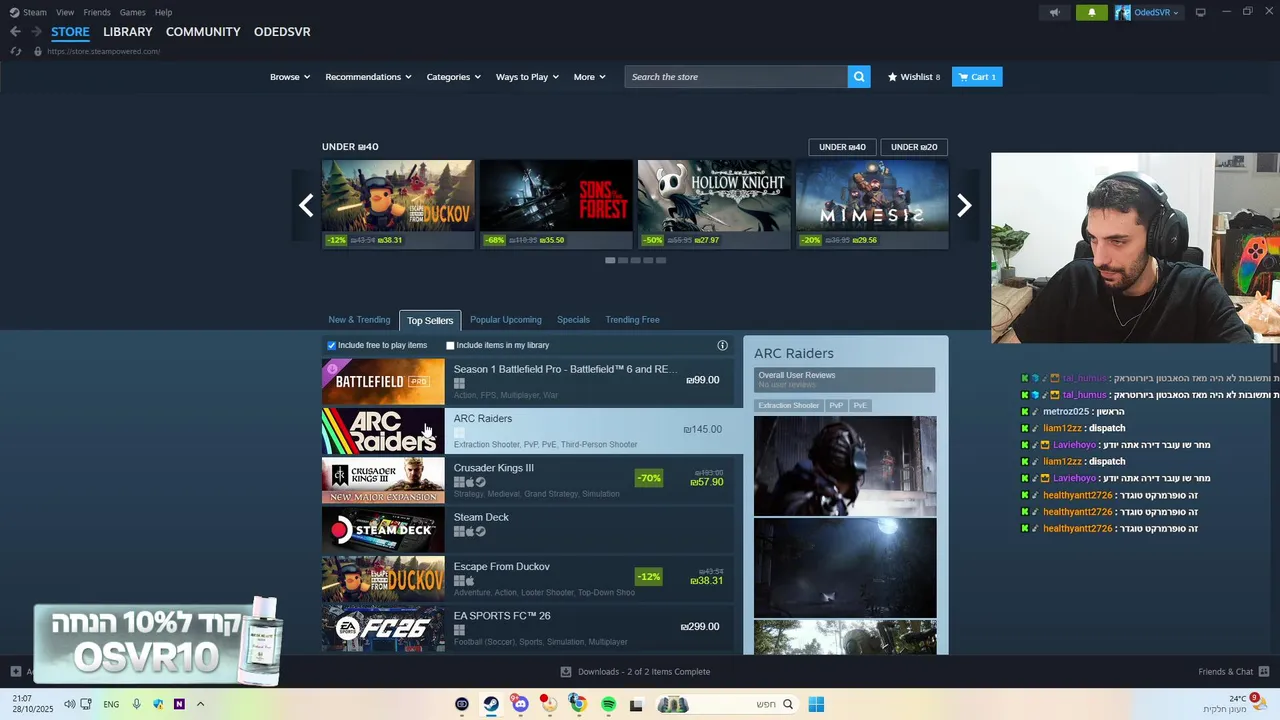Screen dimensions: 1280x720
Task: Click the taskbar microphone icon
Action: point(136,704)
